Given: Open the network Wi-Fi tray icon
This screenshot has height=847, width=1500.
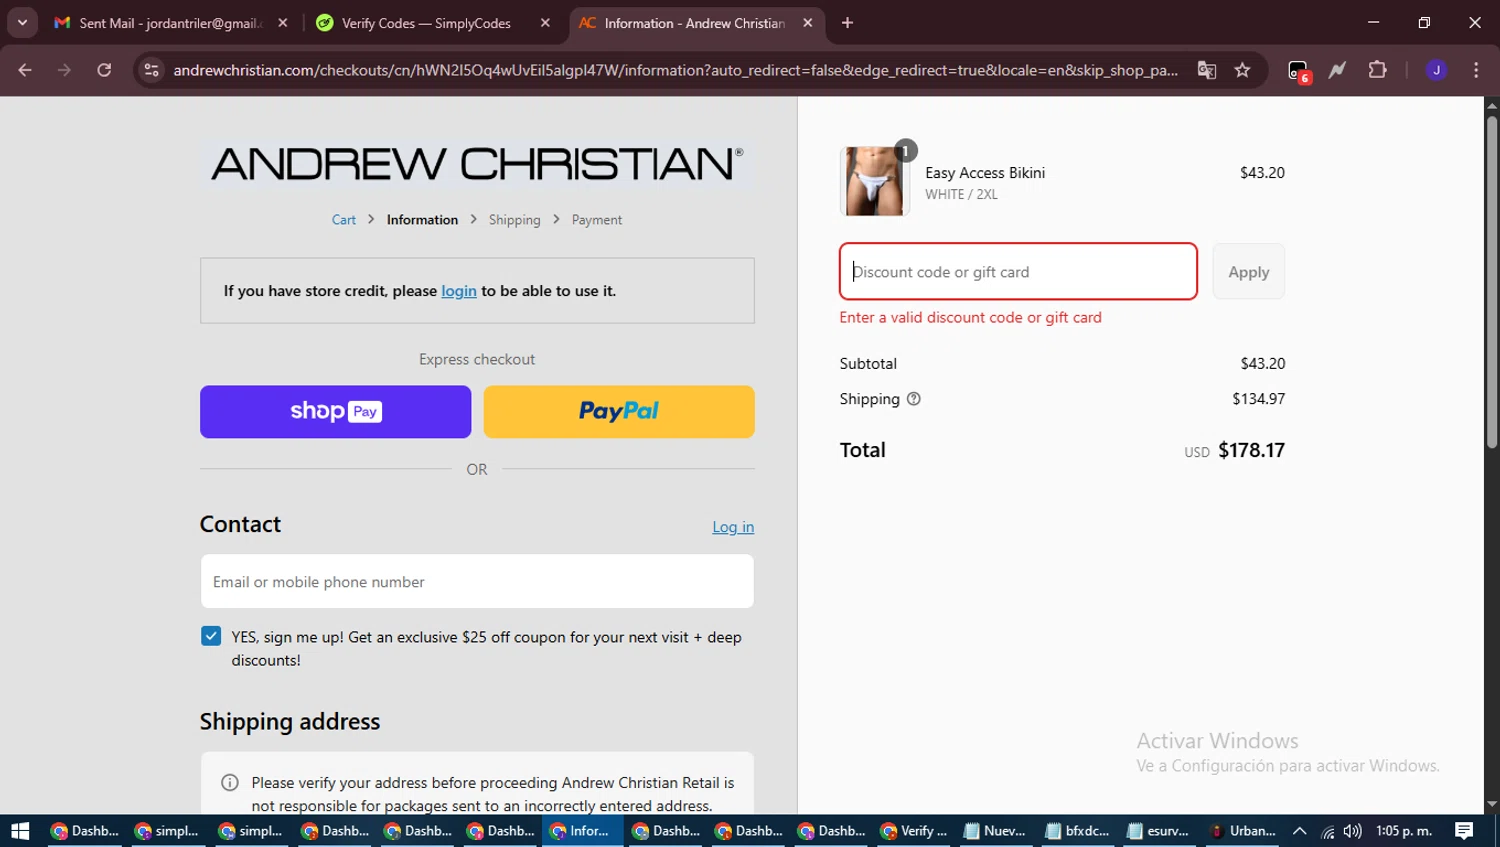Looking at the screenshot, I should point(1327,831).
